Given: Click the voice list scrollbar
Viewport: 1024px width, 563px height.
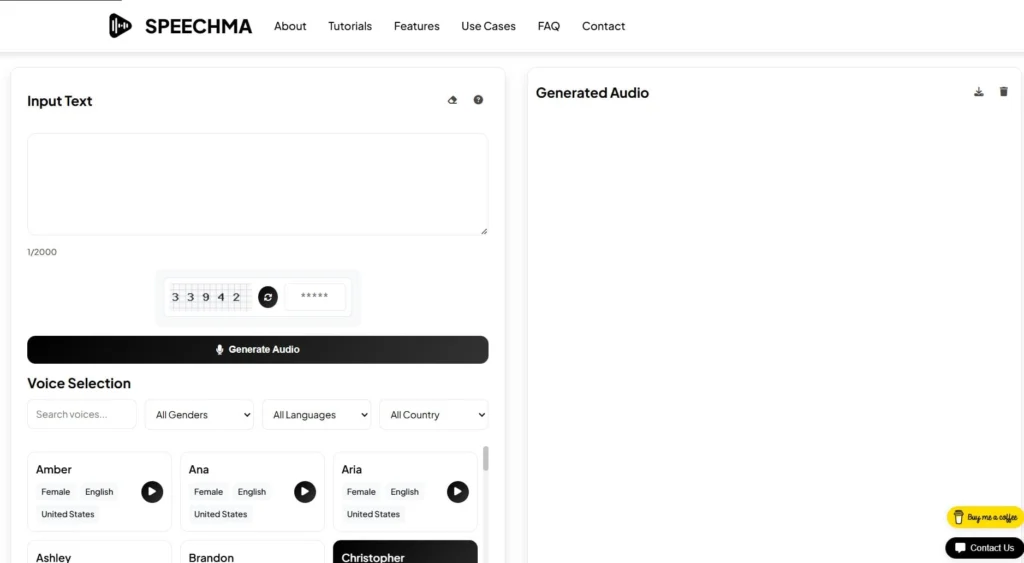Looking at the screenshot, I should (x=485, y=458).
